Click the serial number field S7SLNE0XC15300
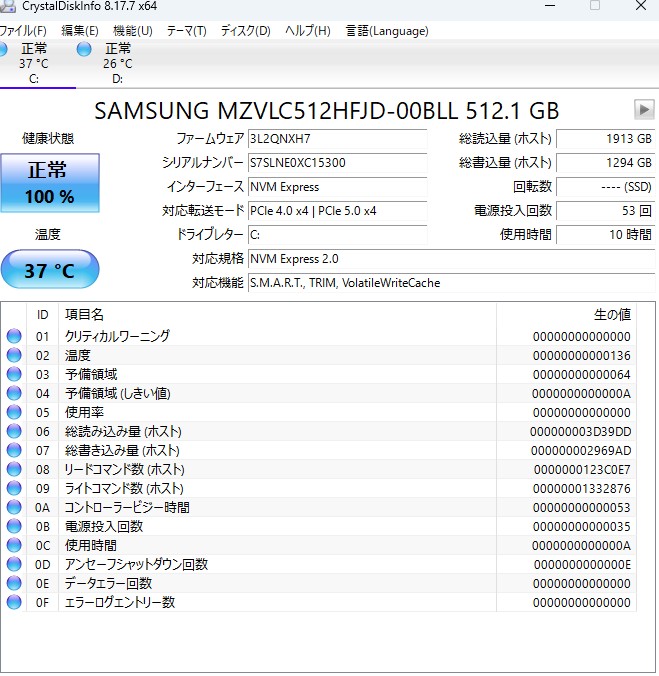The height and width of the screenshot is (676, 659). coord(337,163)
